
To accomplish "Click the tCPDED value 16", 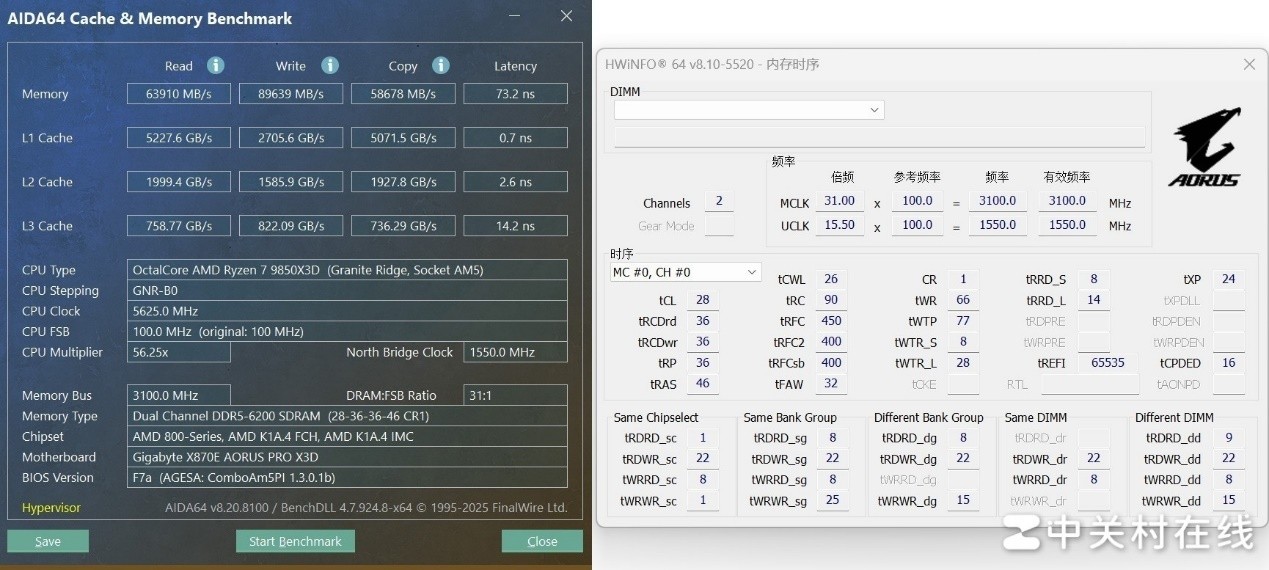I will pyautogui.click(x=1228, y=363).
